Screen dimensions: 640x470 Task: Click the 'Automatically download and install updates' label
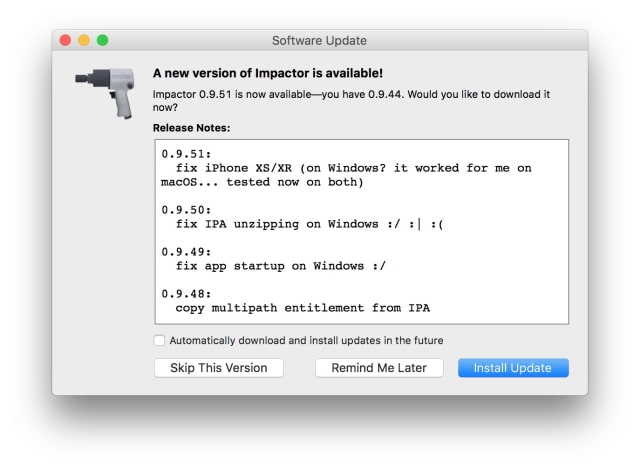[x=306, y=340]
